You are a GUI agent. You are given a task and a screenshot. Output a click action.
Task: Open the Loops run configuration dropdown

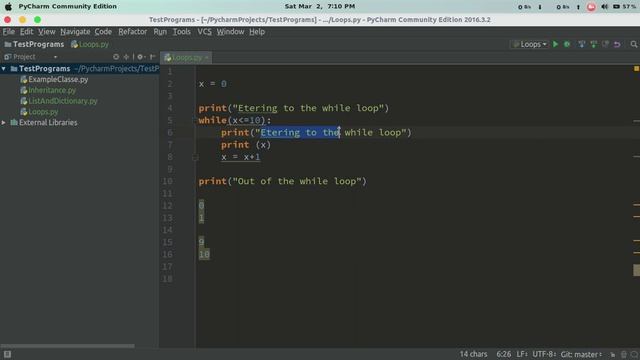click(529, 44)
